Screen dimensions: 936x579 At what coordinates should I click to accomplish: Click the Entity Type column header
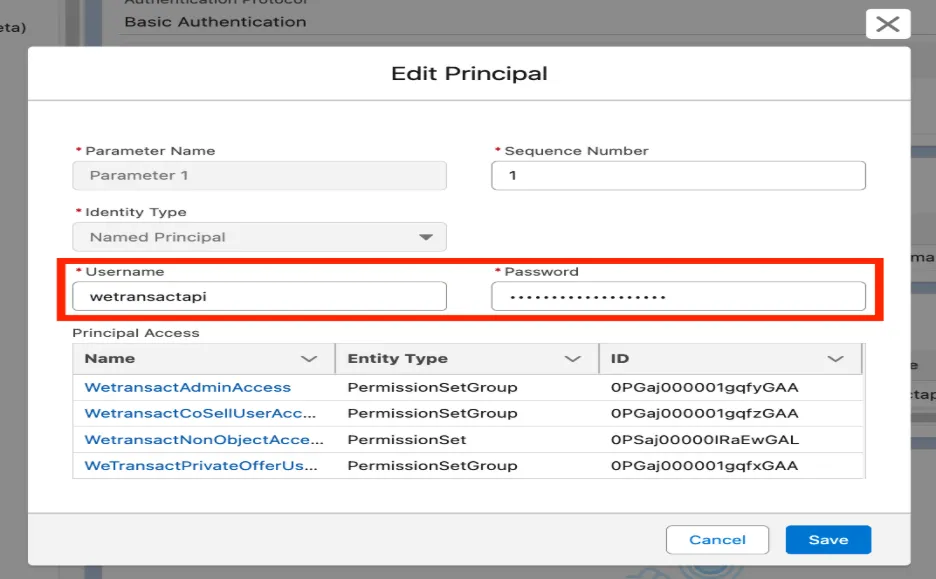pyautogui.click(x=467, y=359)
